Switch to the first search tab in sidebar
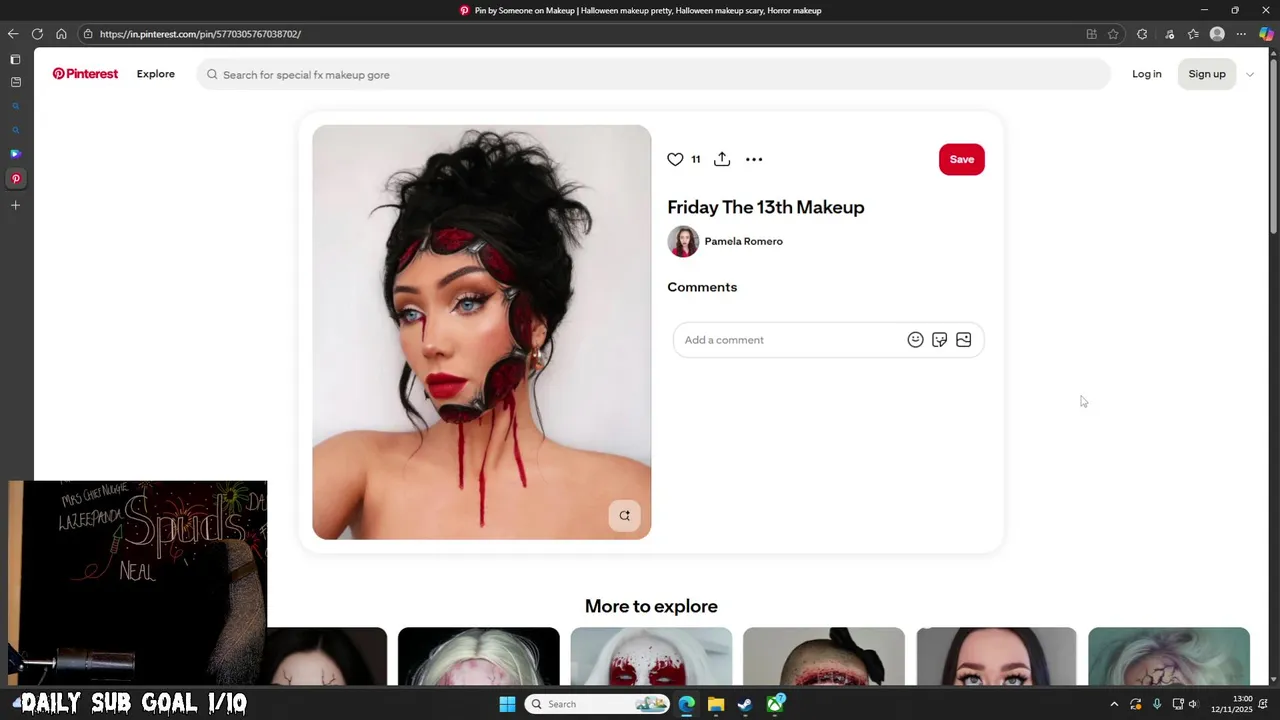Screen dimensions: 1280x720 pos(15,106)
